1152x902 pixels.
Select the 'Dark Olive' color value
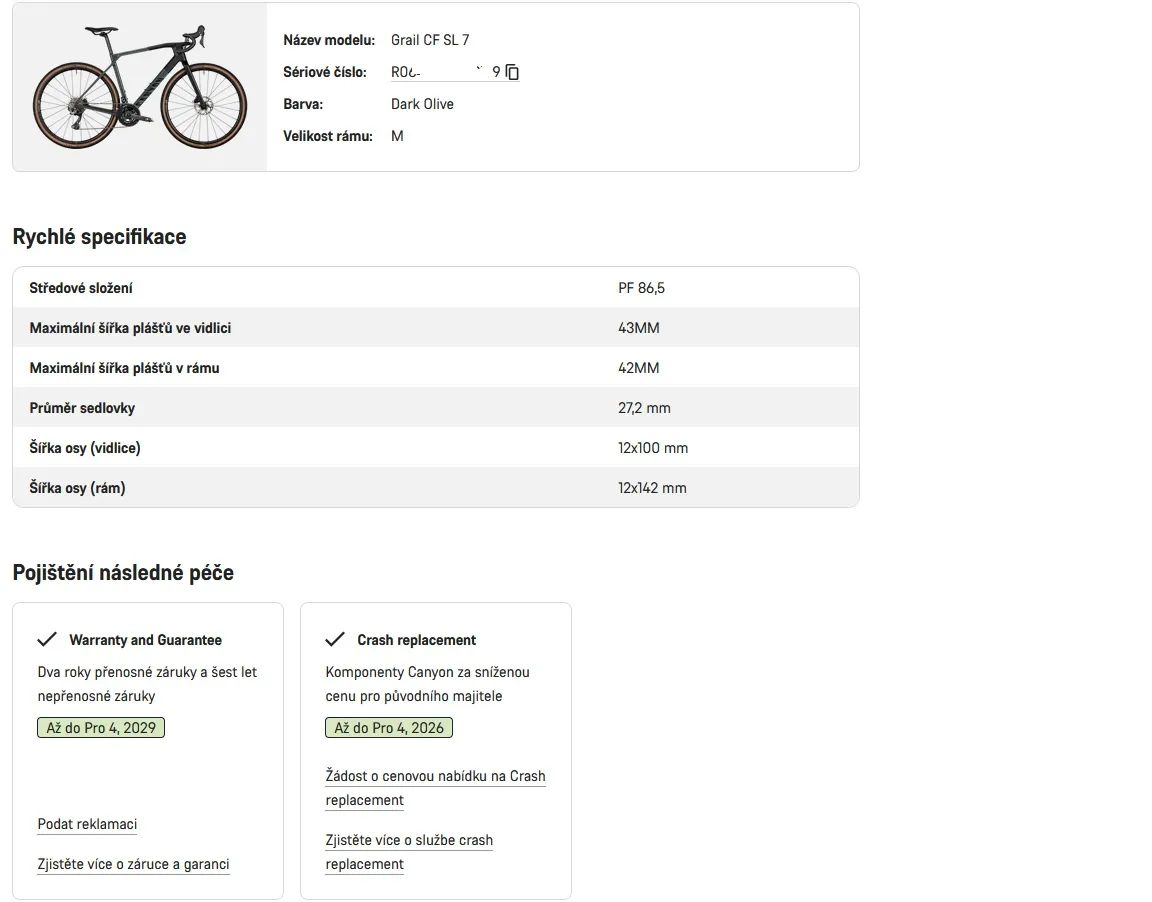[x=422, y=104]
